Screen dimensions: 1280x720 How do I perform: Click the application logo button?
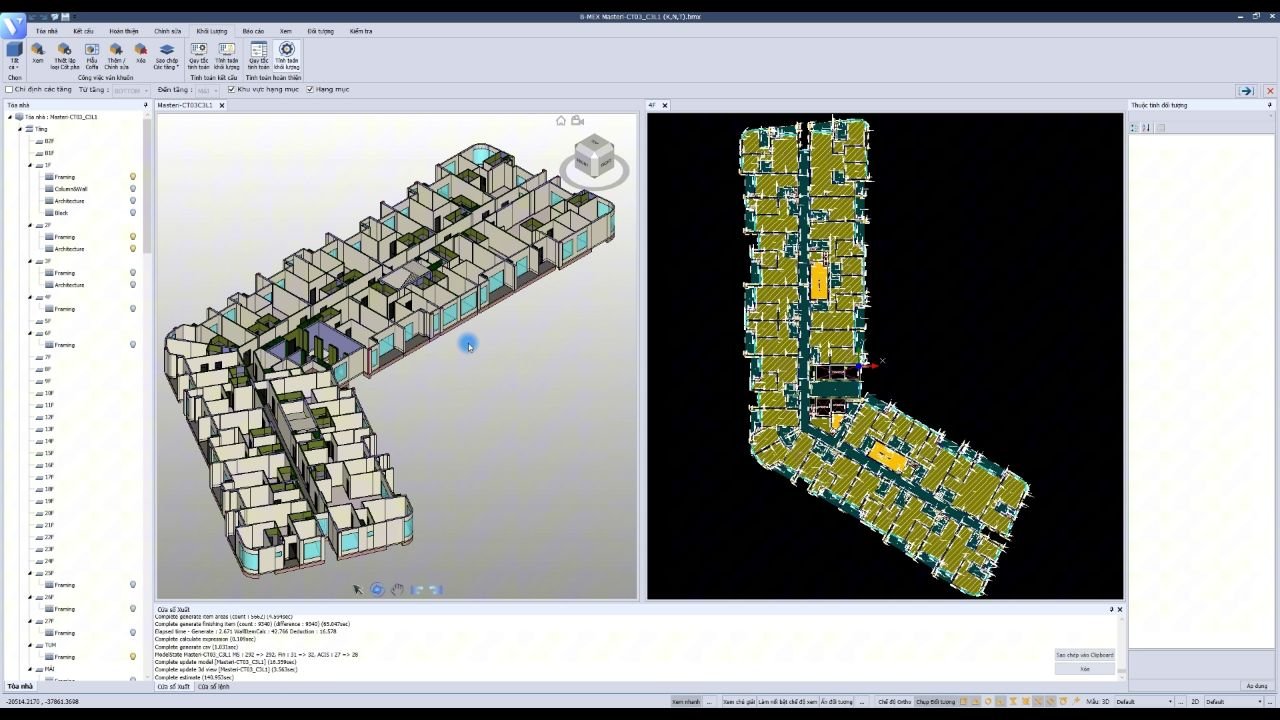click(x=12, y=28)
